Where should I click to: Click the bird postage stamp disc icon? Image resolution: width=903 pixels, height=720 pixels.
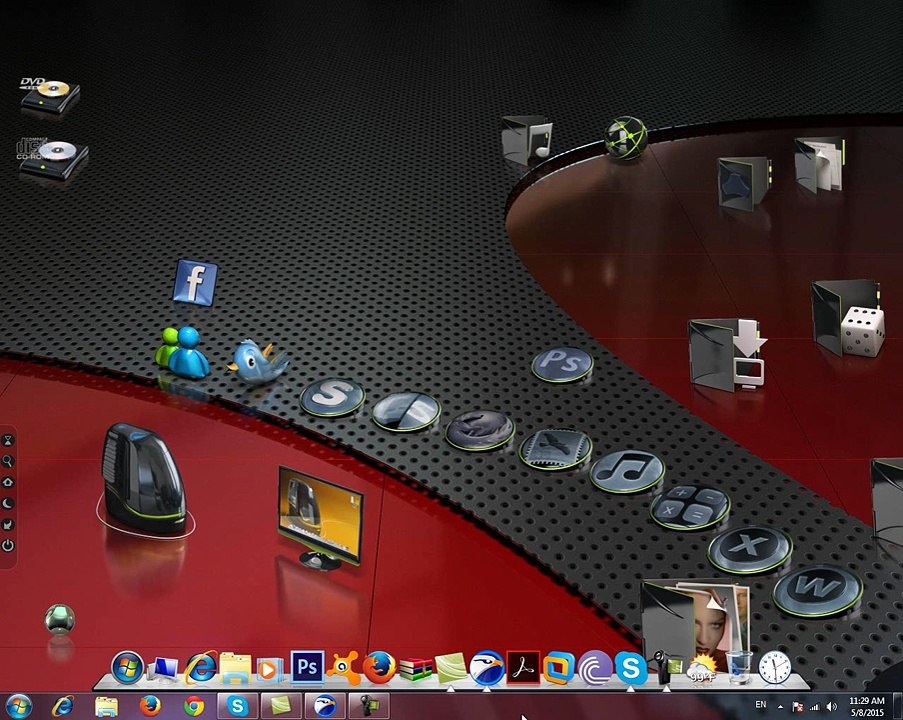click(x=555, y=449)
